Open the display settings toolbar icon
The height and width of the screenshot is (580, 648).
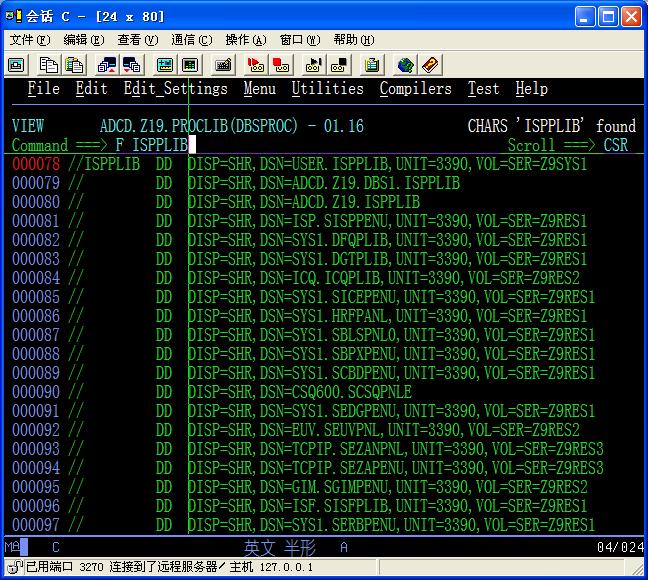[x=165, y=65]
